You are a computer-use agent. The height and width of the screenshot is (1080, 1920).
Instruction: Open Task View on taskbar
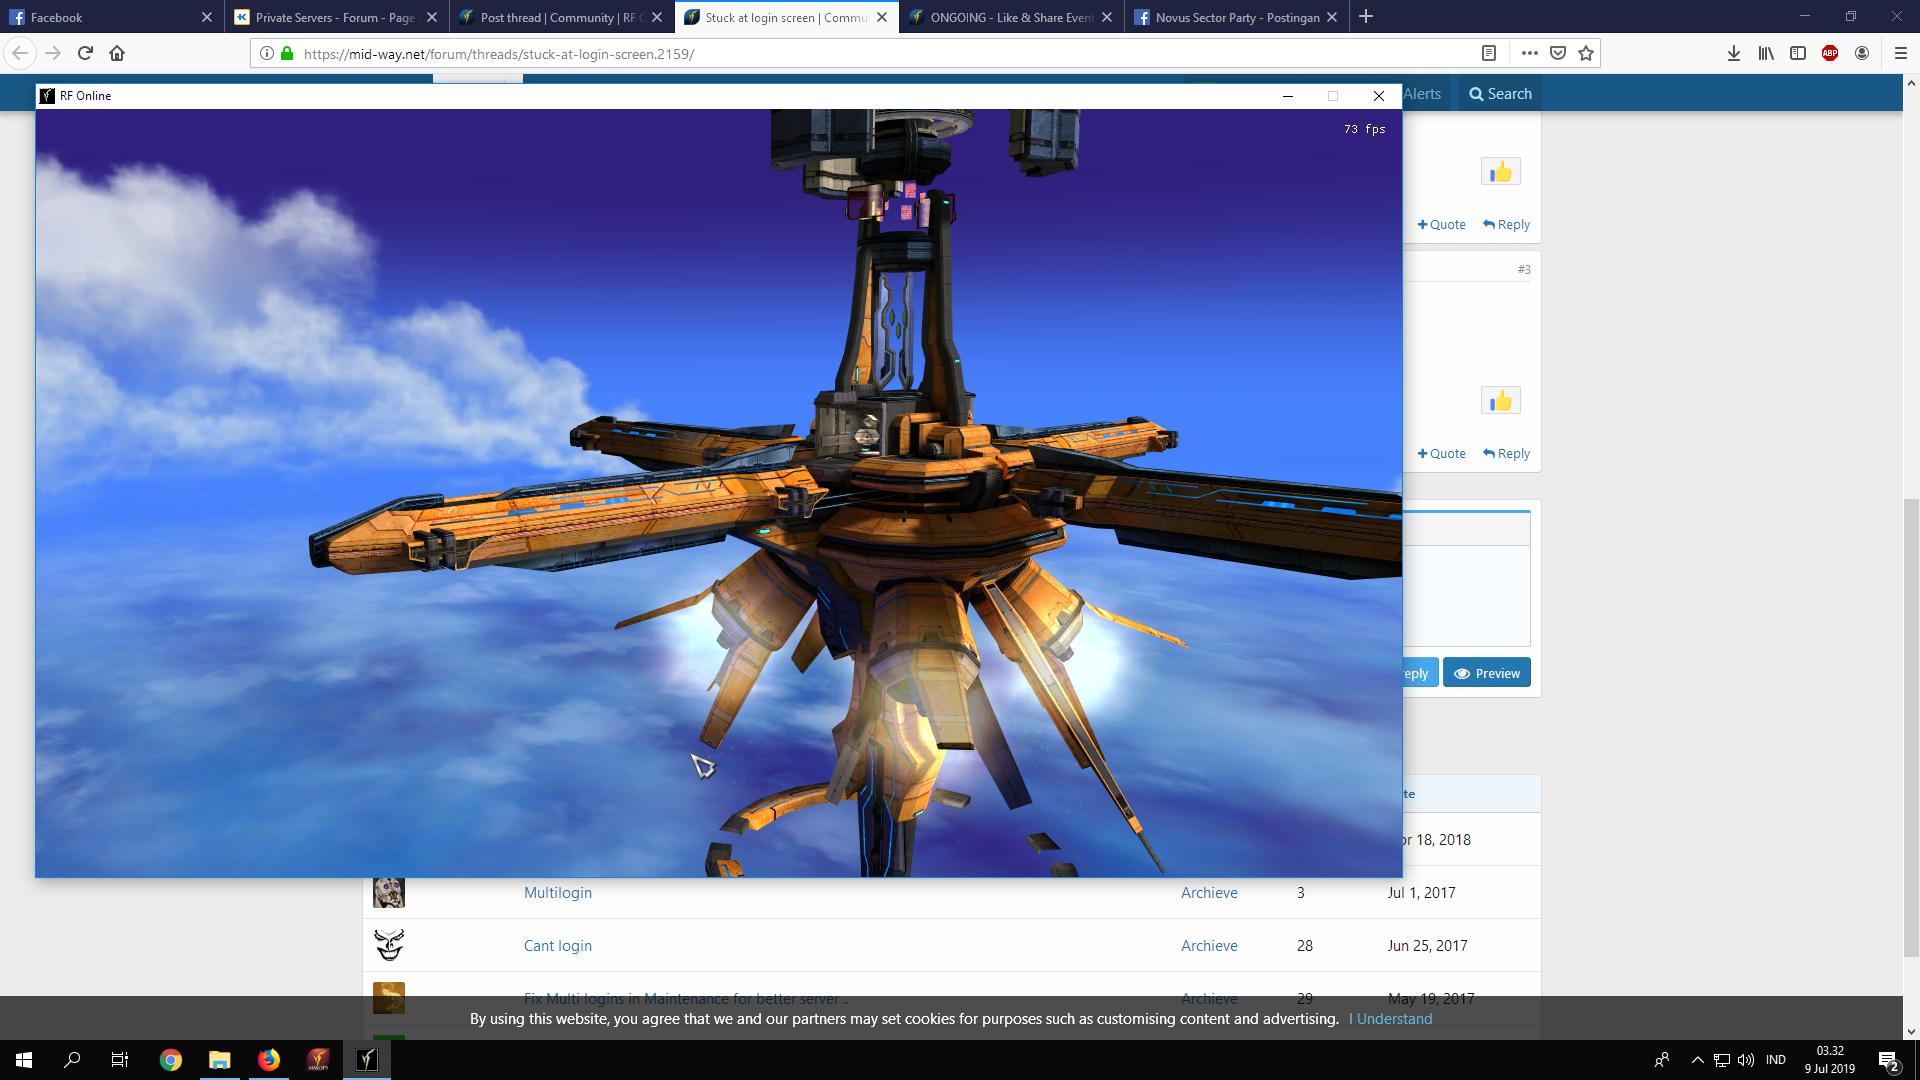pyautogui.click(x=120, y=1060)
